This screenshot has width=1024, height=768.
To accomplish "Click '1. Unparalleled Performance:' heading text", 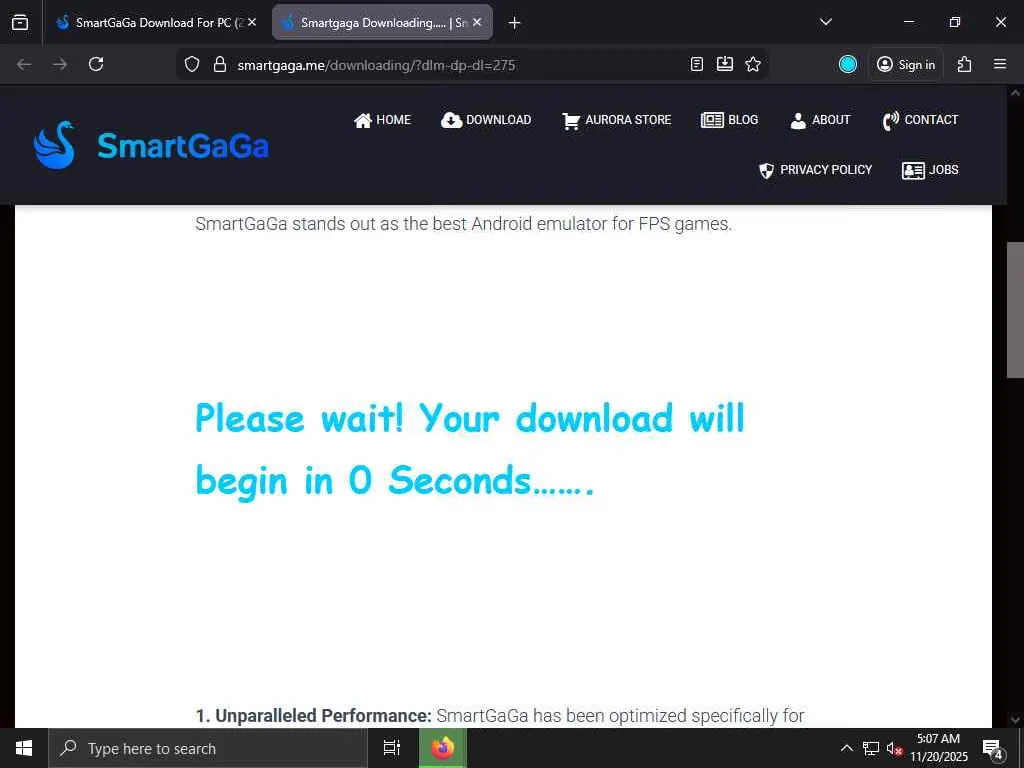I will click(313, 716).
